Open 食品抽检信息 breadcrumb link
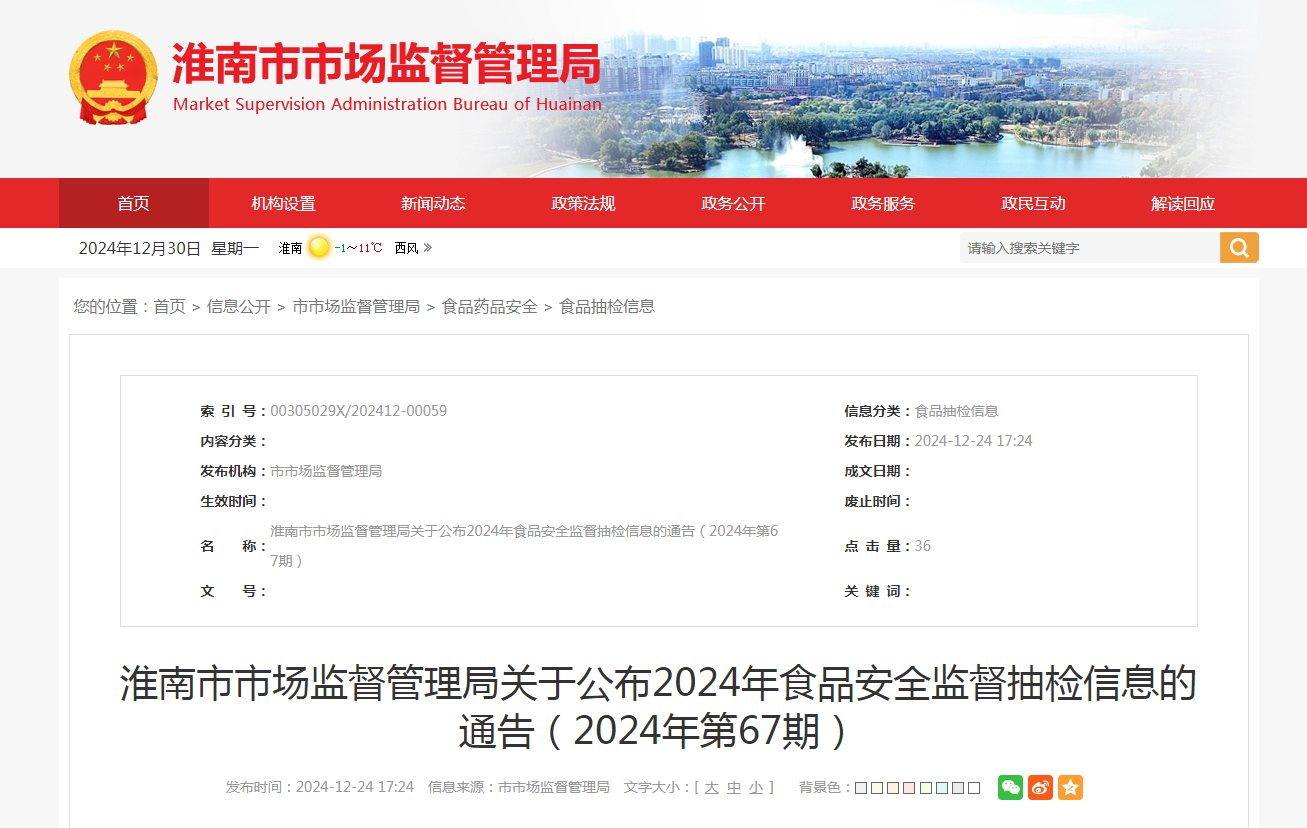The image size is (1307, 828). [607, 306]
